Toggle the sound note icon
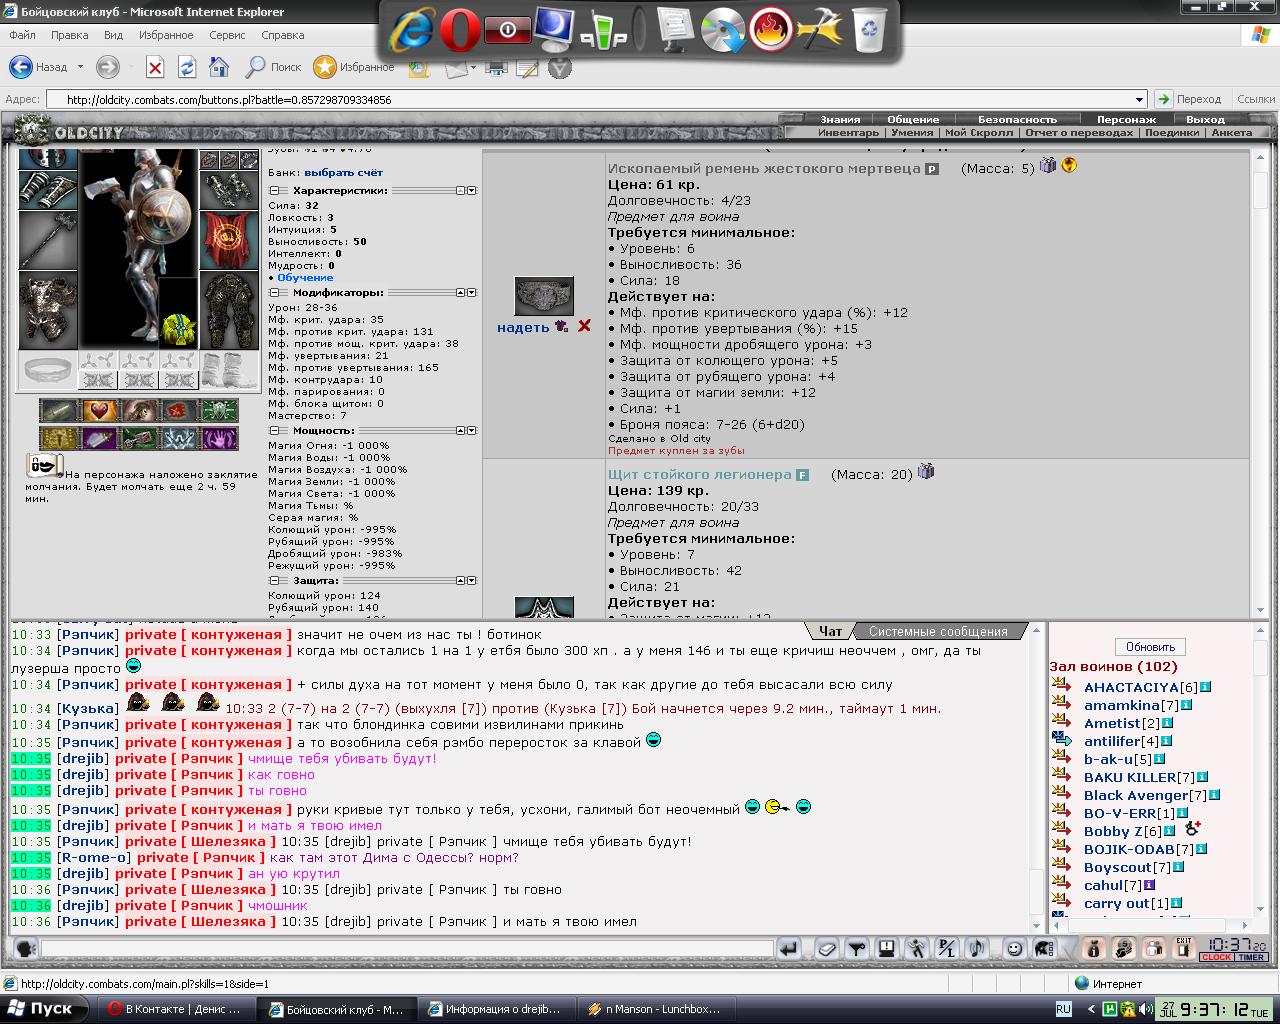The height and width of the screenshot is (1024, 1280). coord(977,948)
